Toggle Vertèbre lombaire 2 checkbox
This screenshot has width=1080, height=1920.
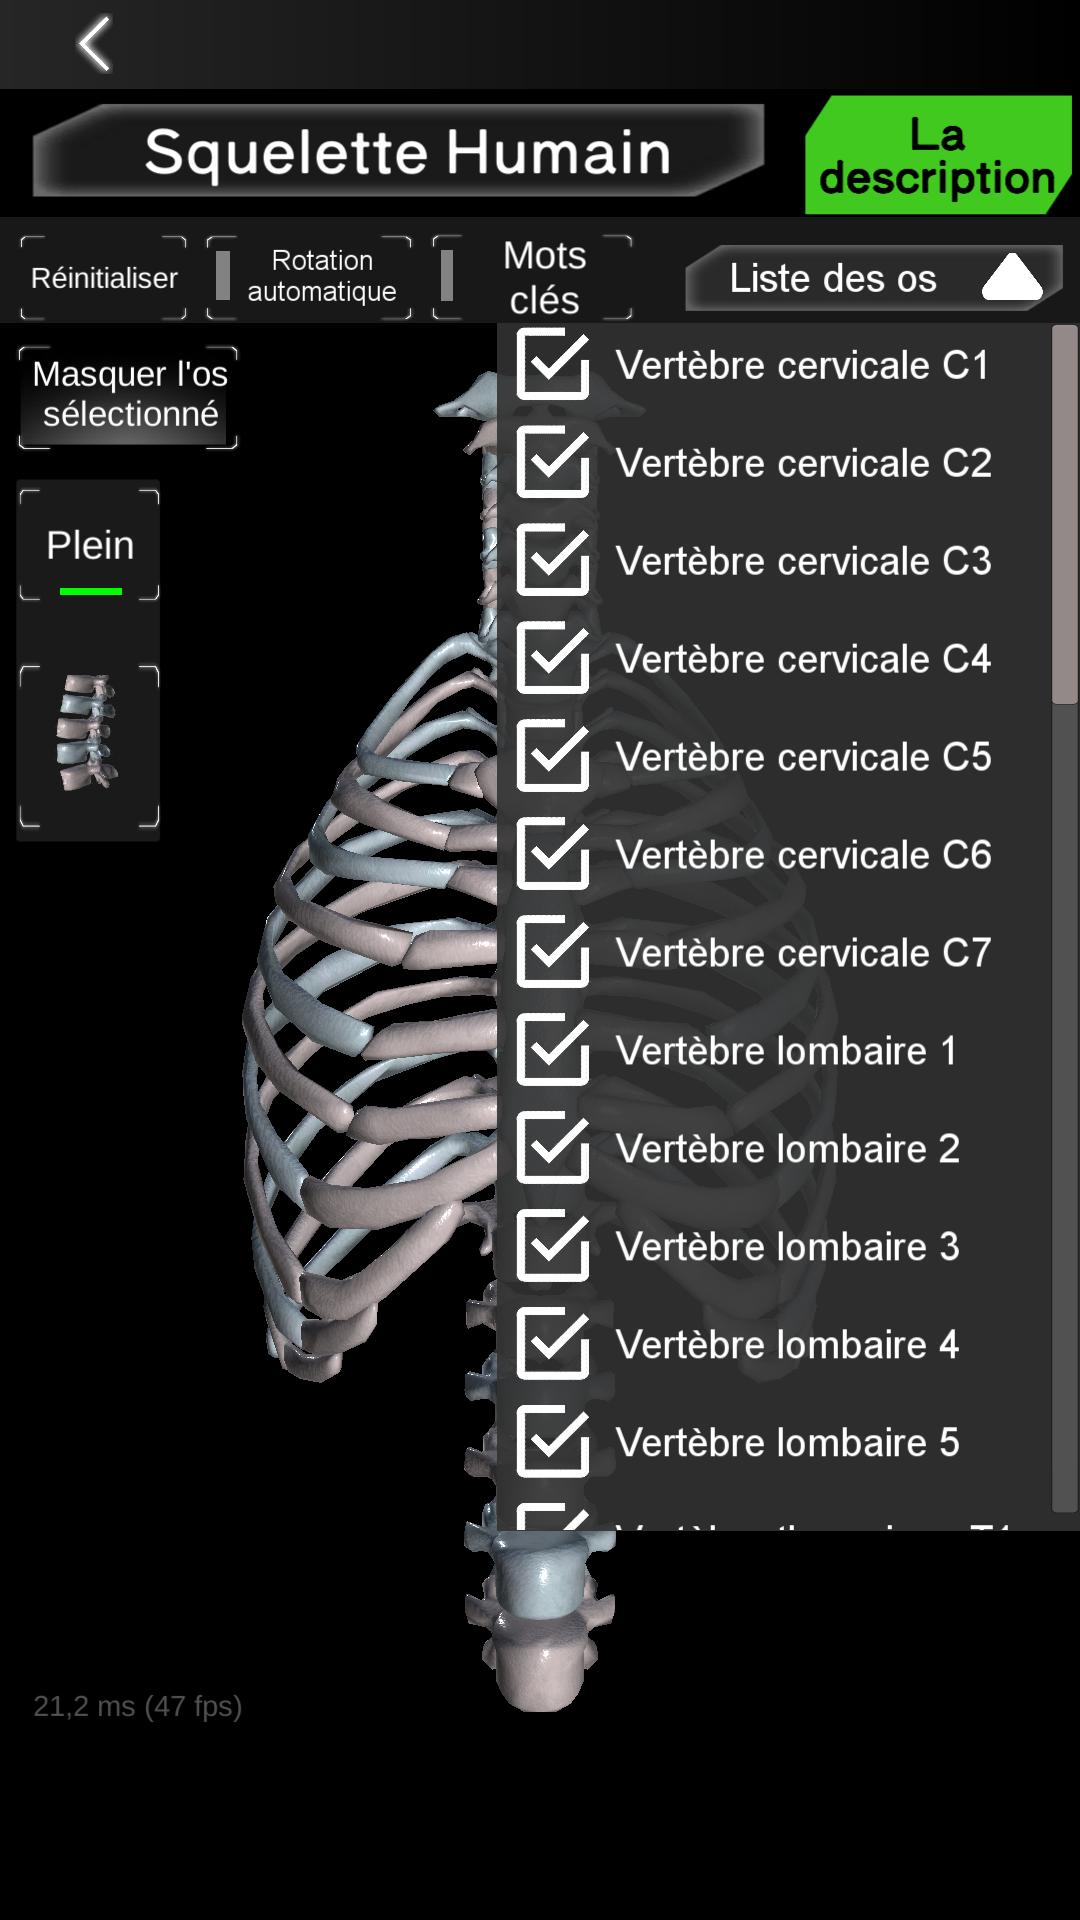[x=553, y=1149]
